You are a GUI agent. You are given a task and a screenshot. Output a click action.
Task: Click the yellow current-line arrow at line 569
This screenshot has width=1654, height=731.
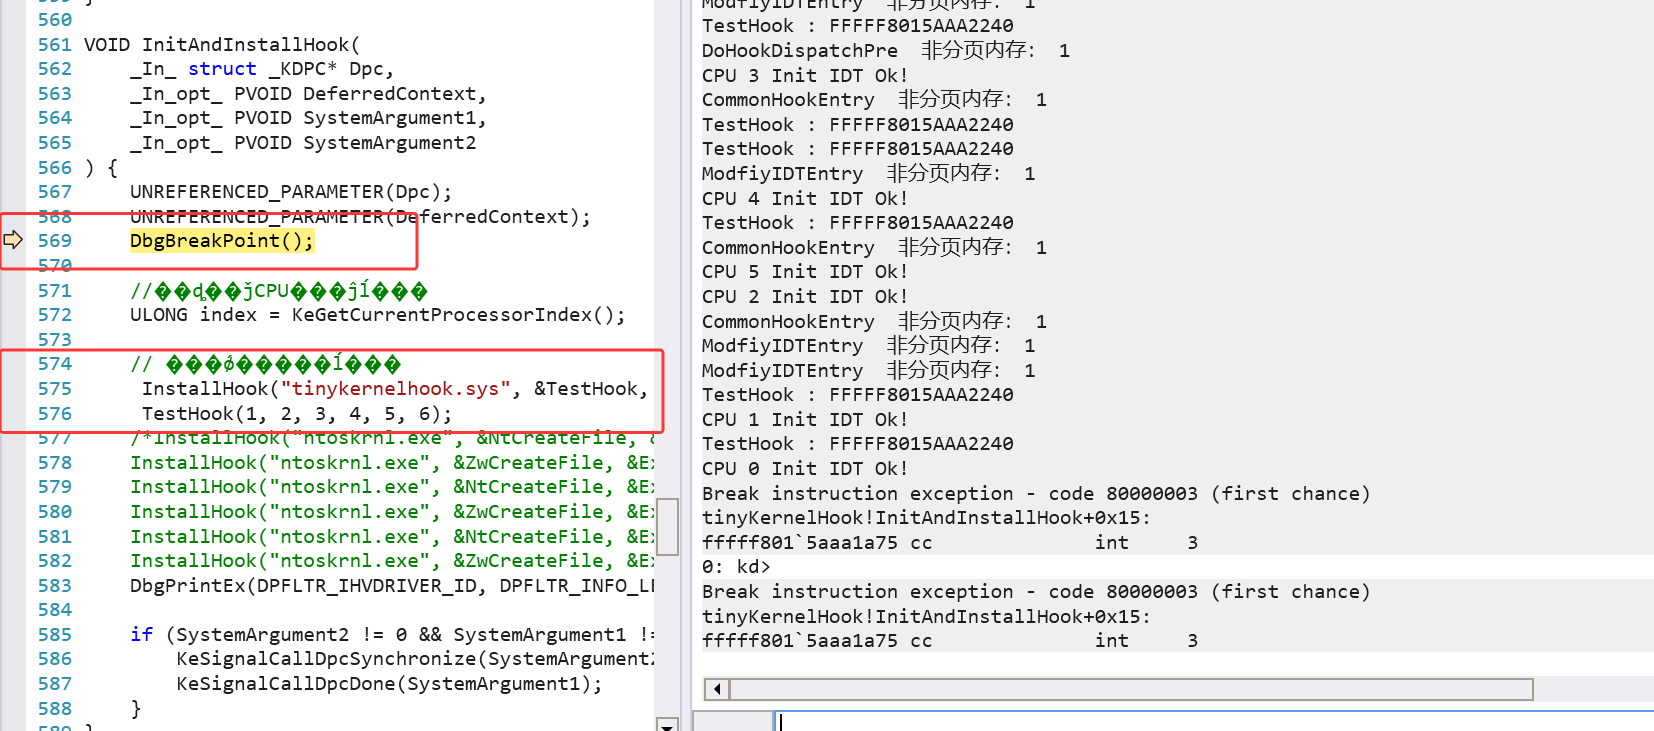[x=13, y=240]
